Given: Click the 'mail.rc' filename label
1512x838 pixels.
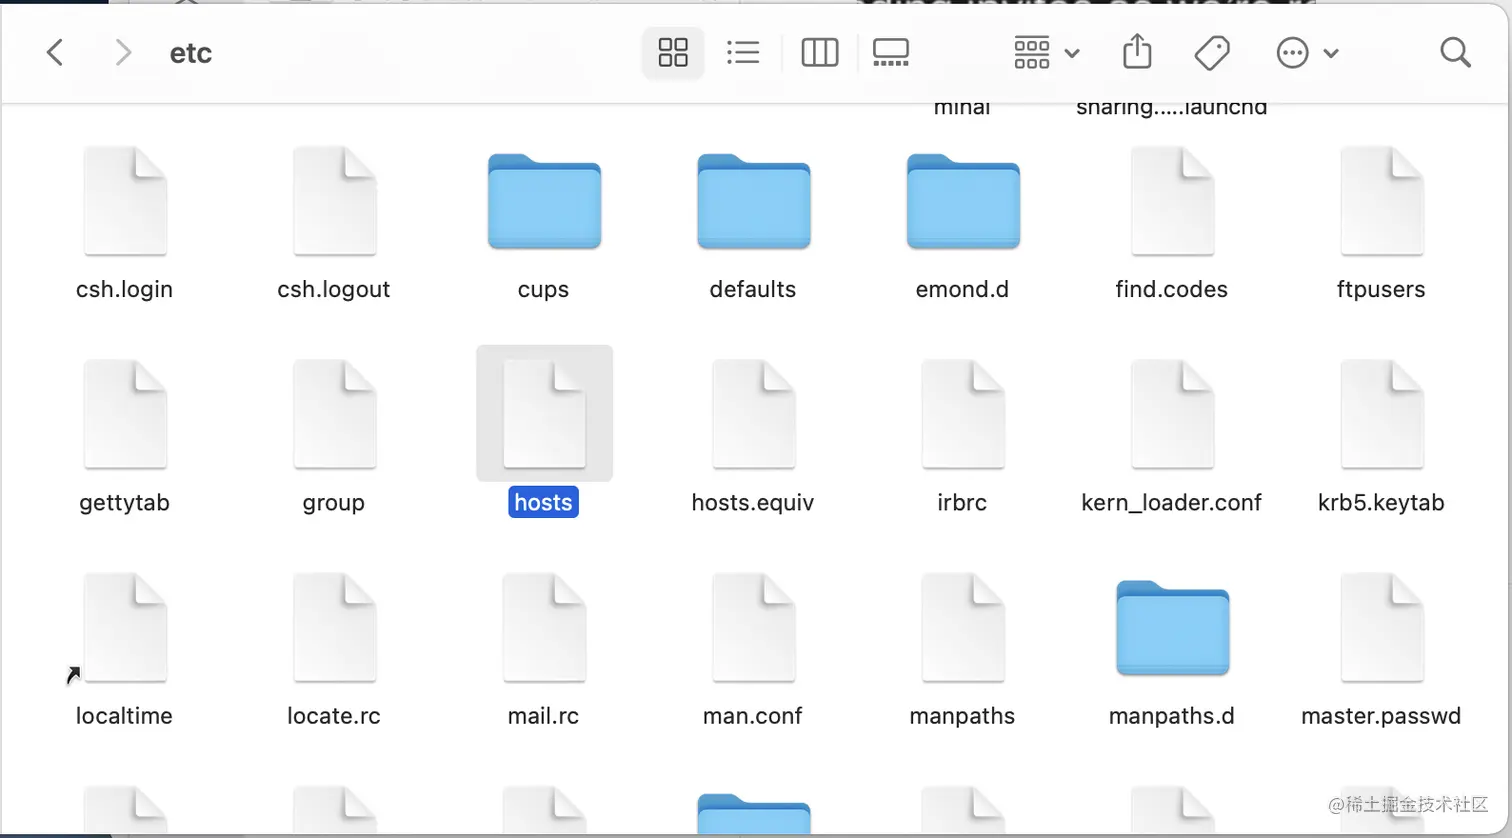Looking at the screenshot, I should 543,716.
